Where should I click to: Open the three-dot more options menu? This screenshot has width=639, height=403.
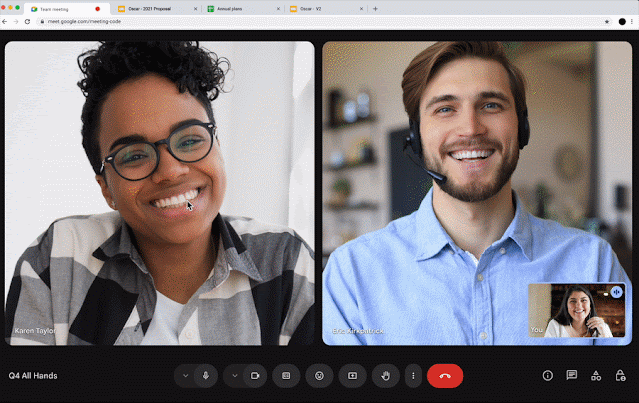[413, 376]
